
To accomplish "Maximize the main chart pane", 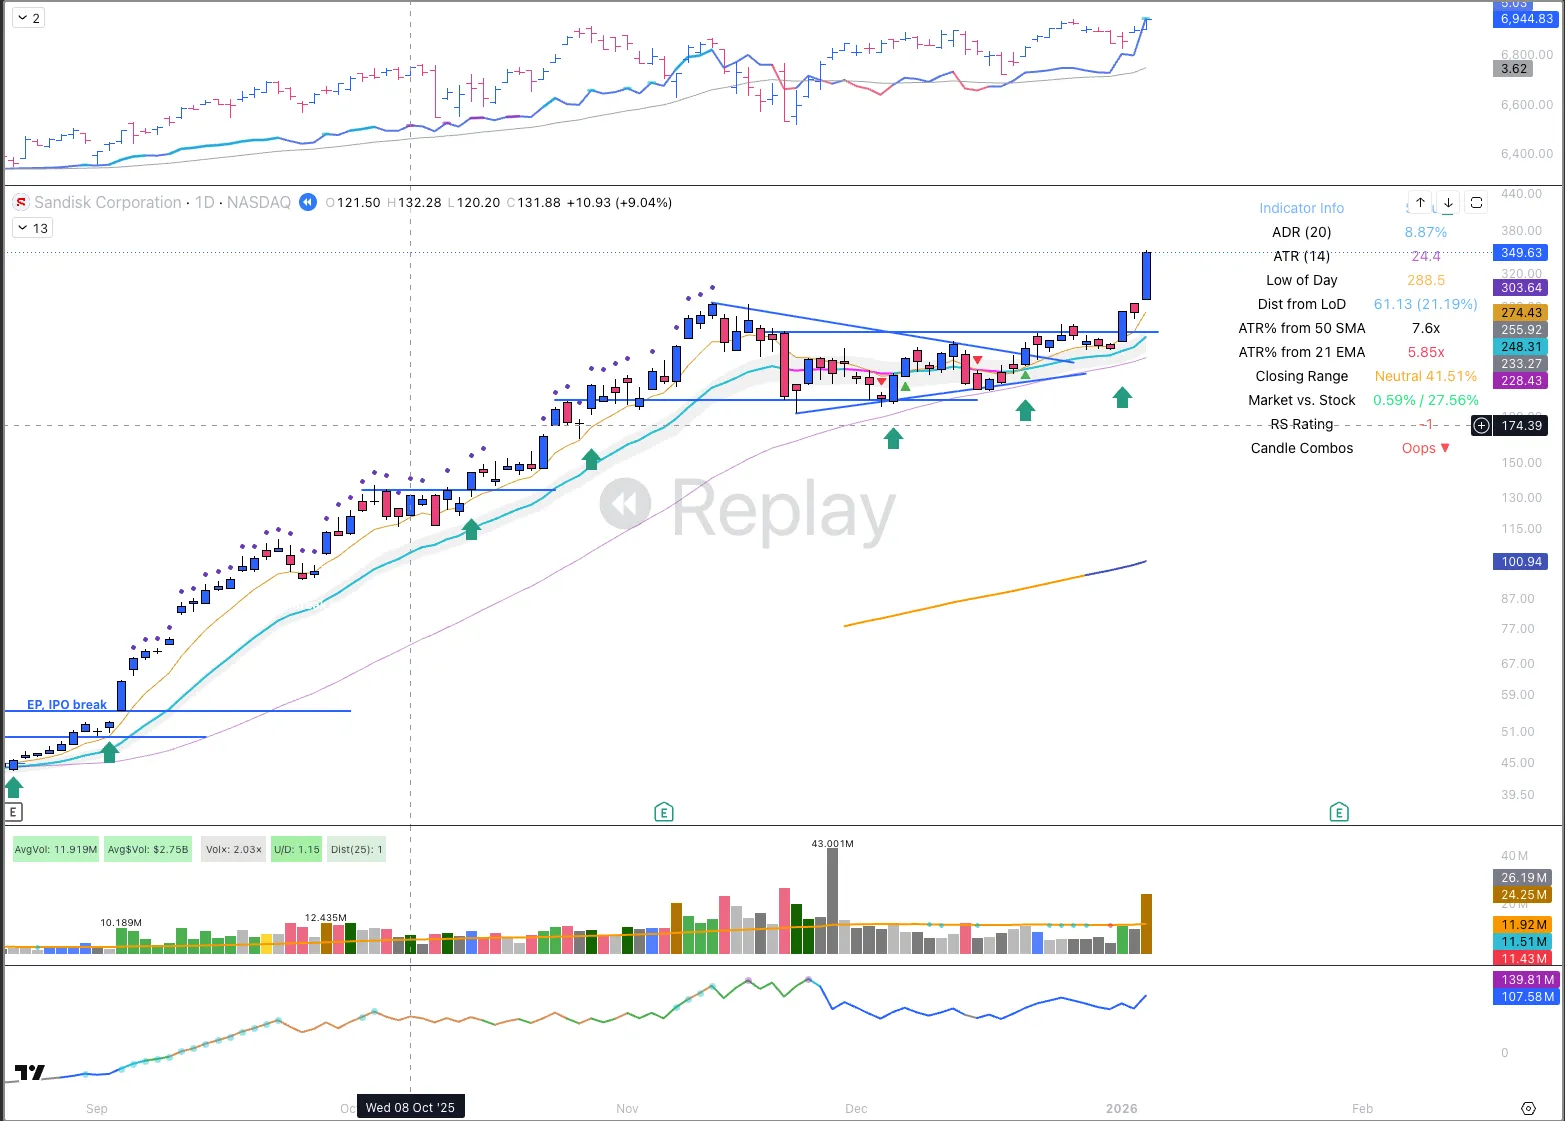I will (1476, 202).
